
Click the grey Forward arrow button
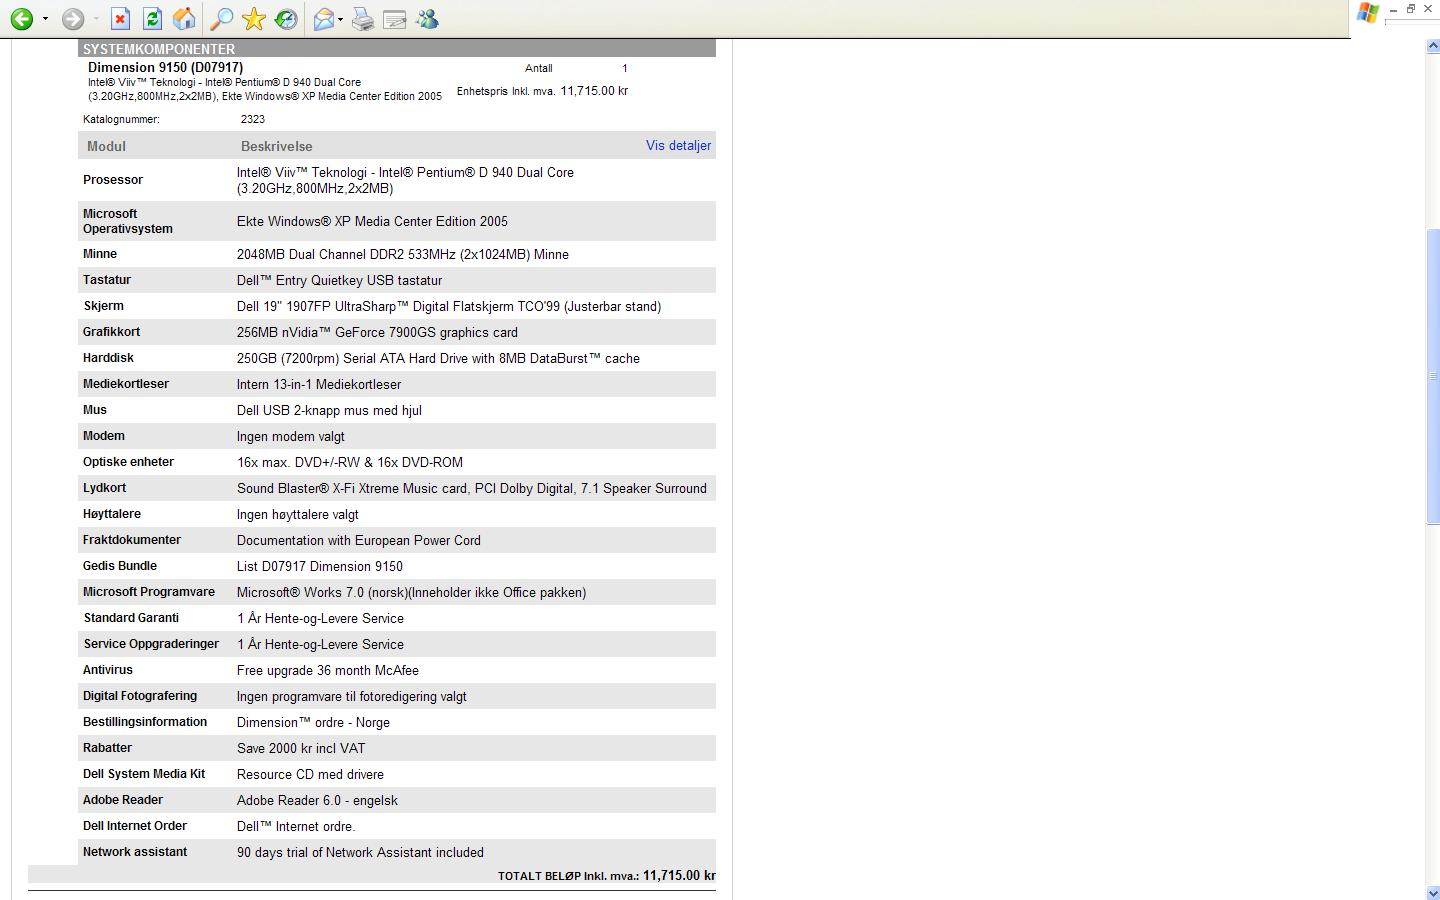point(72,19)
